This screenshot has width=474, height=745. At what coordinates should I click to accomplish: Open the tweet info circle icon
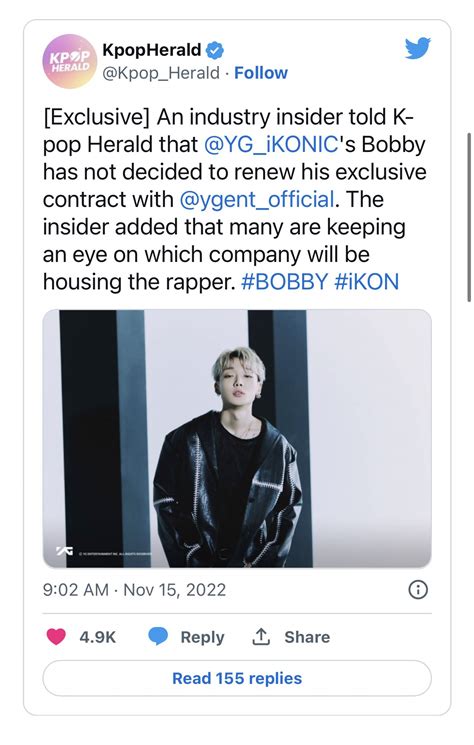pos(418,590)
